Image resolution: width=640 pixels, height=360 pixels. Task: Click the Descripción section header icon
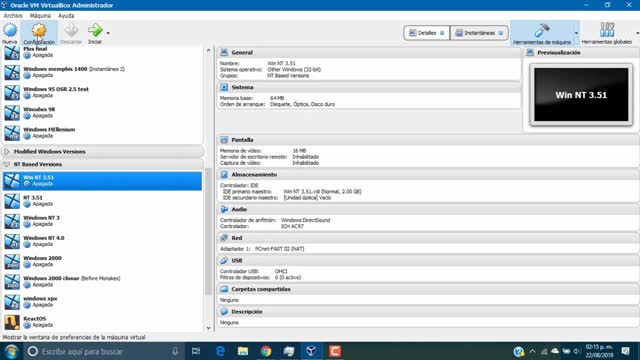224,311
